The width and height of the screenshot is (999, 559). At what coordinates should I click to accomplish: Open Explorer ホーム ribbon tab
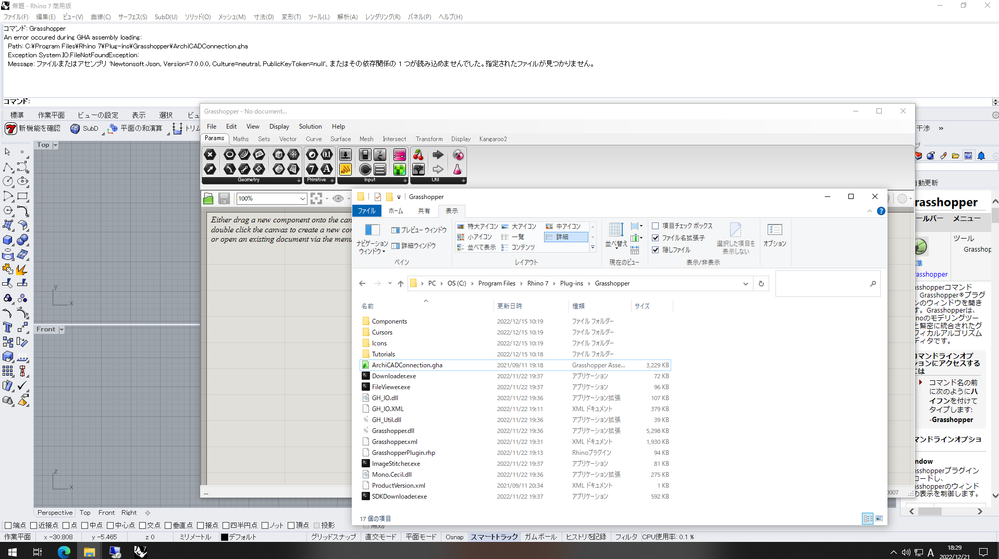pyautogui.click(x=396, y=211)
